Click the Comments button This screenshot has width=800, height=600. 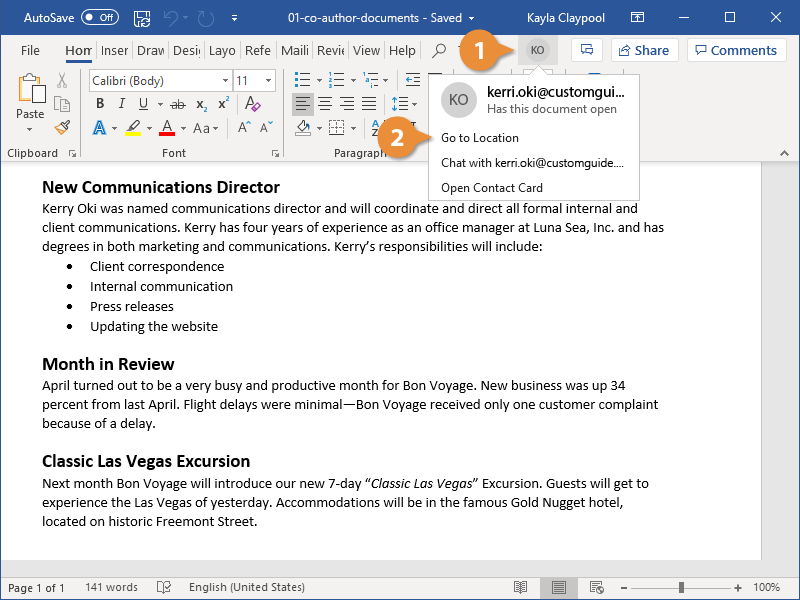click(x=736, y=50)
